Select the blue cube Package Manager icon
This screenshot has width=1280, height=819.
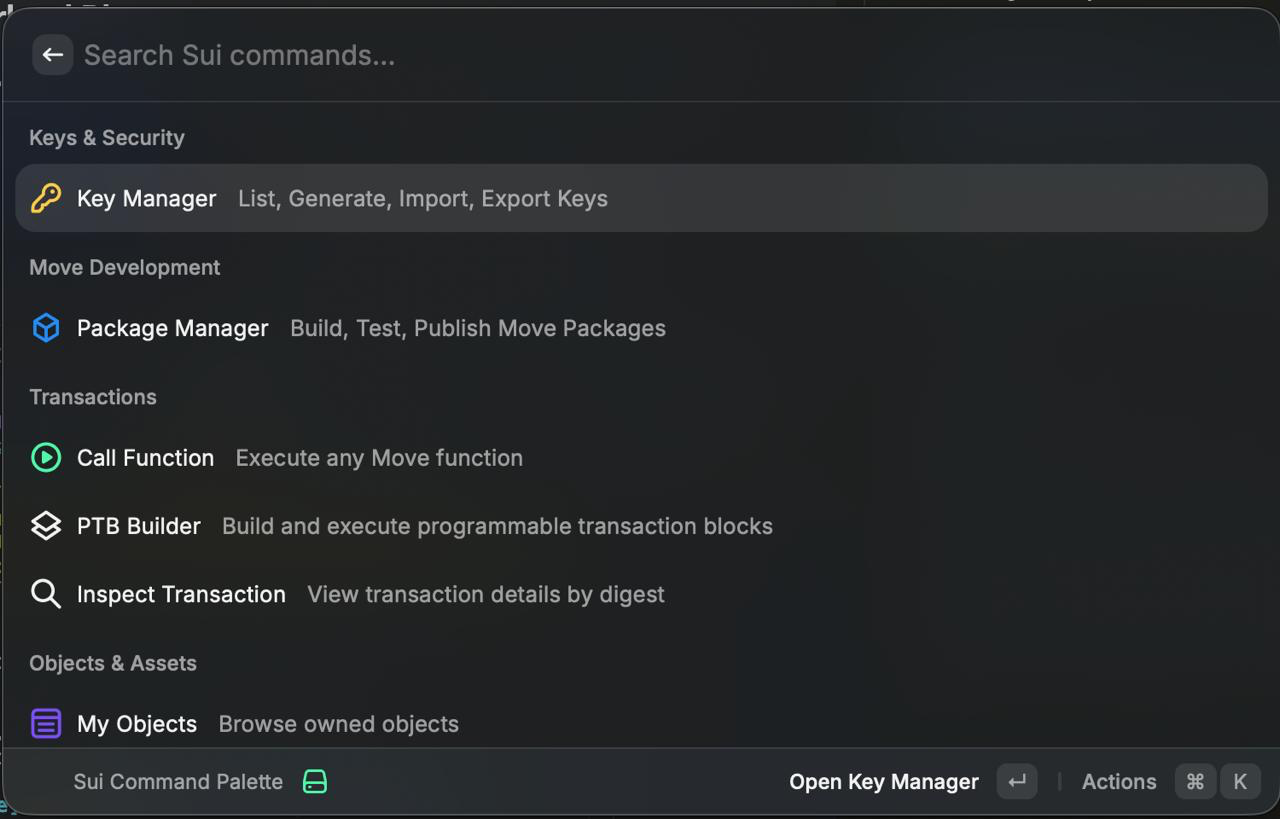(x=46, y=327)
